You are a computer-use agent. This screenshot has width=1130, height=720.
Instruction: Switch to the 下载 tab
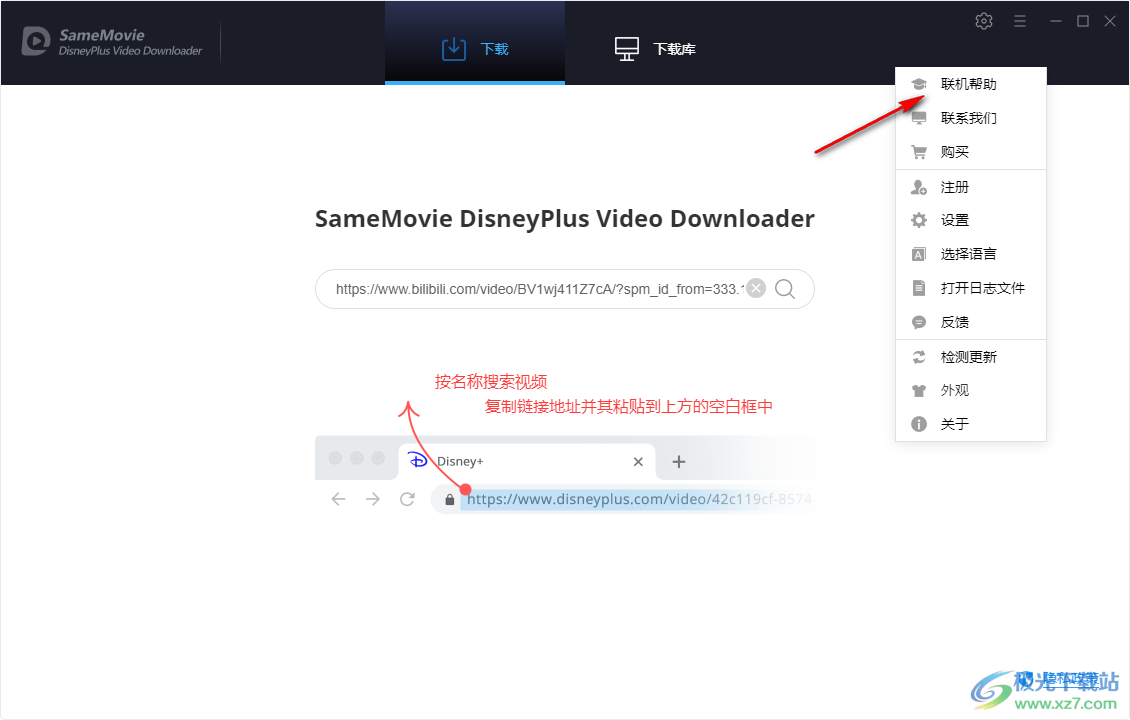(x=475, y=45)
